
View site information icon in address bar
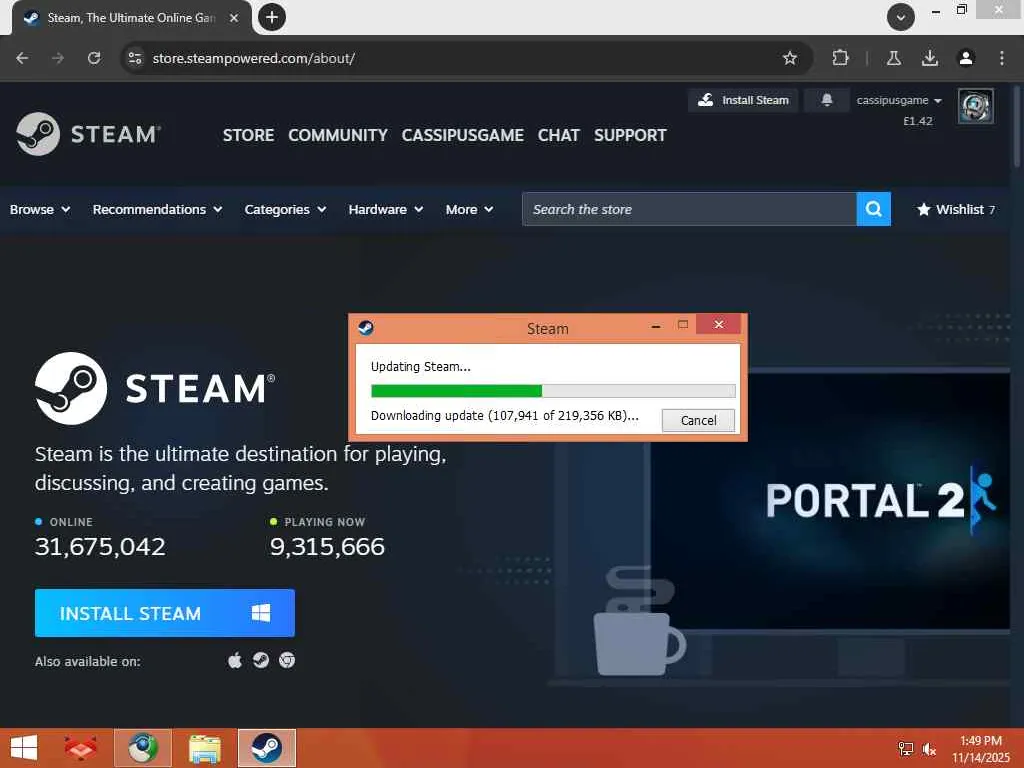(135, 58)
